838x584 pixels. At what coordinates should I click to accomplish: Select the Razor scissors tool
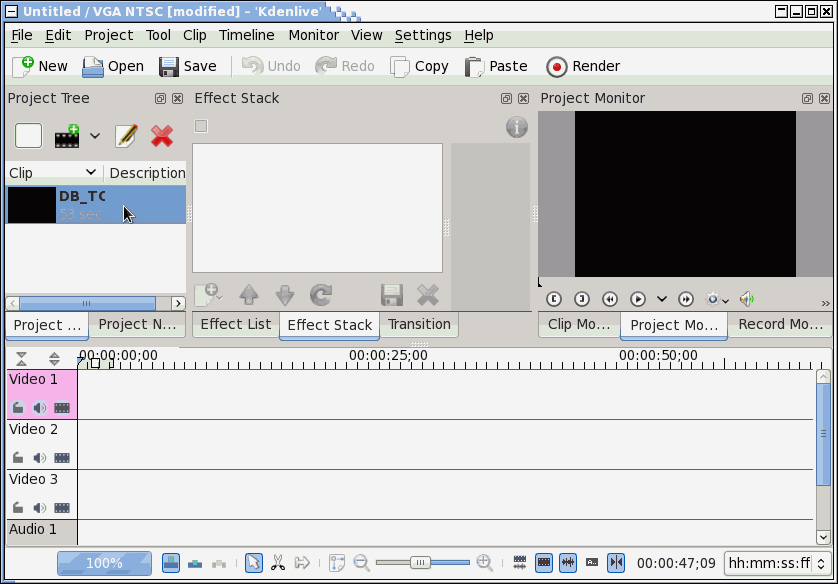click(278, 563)
